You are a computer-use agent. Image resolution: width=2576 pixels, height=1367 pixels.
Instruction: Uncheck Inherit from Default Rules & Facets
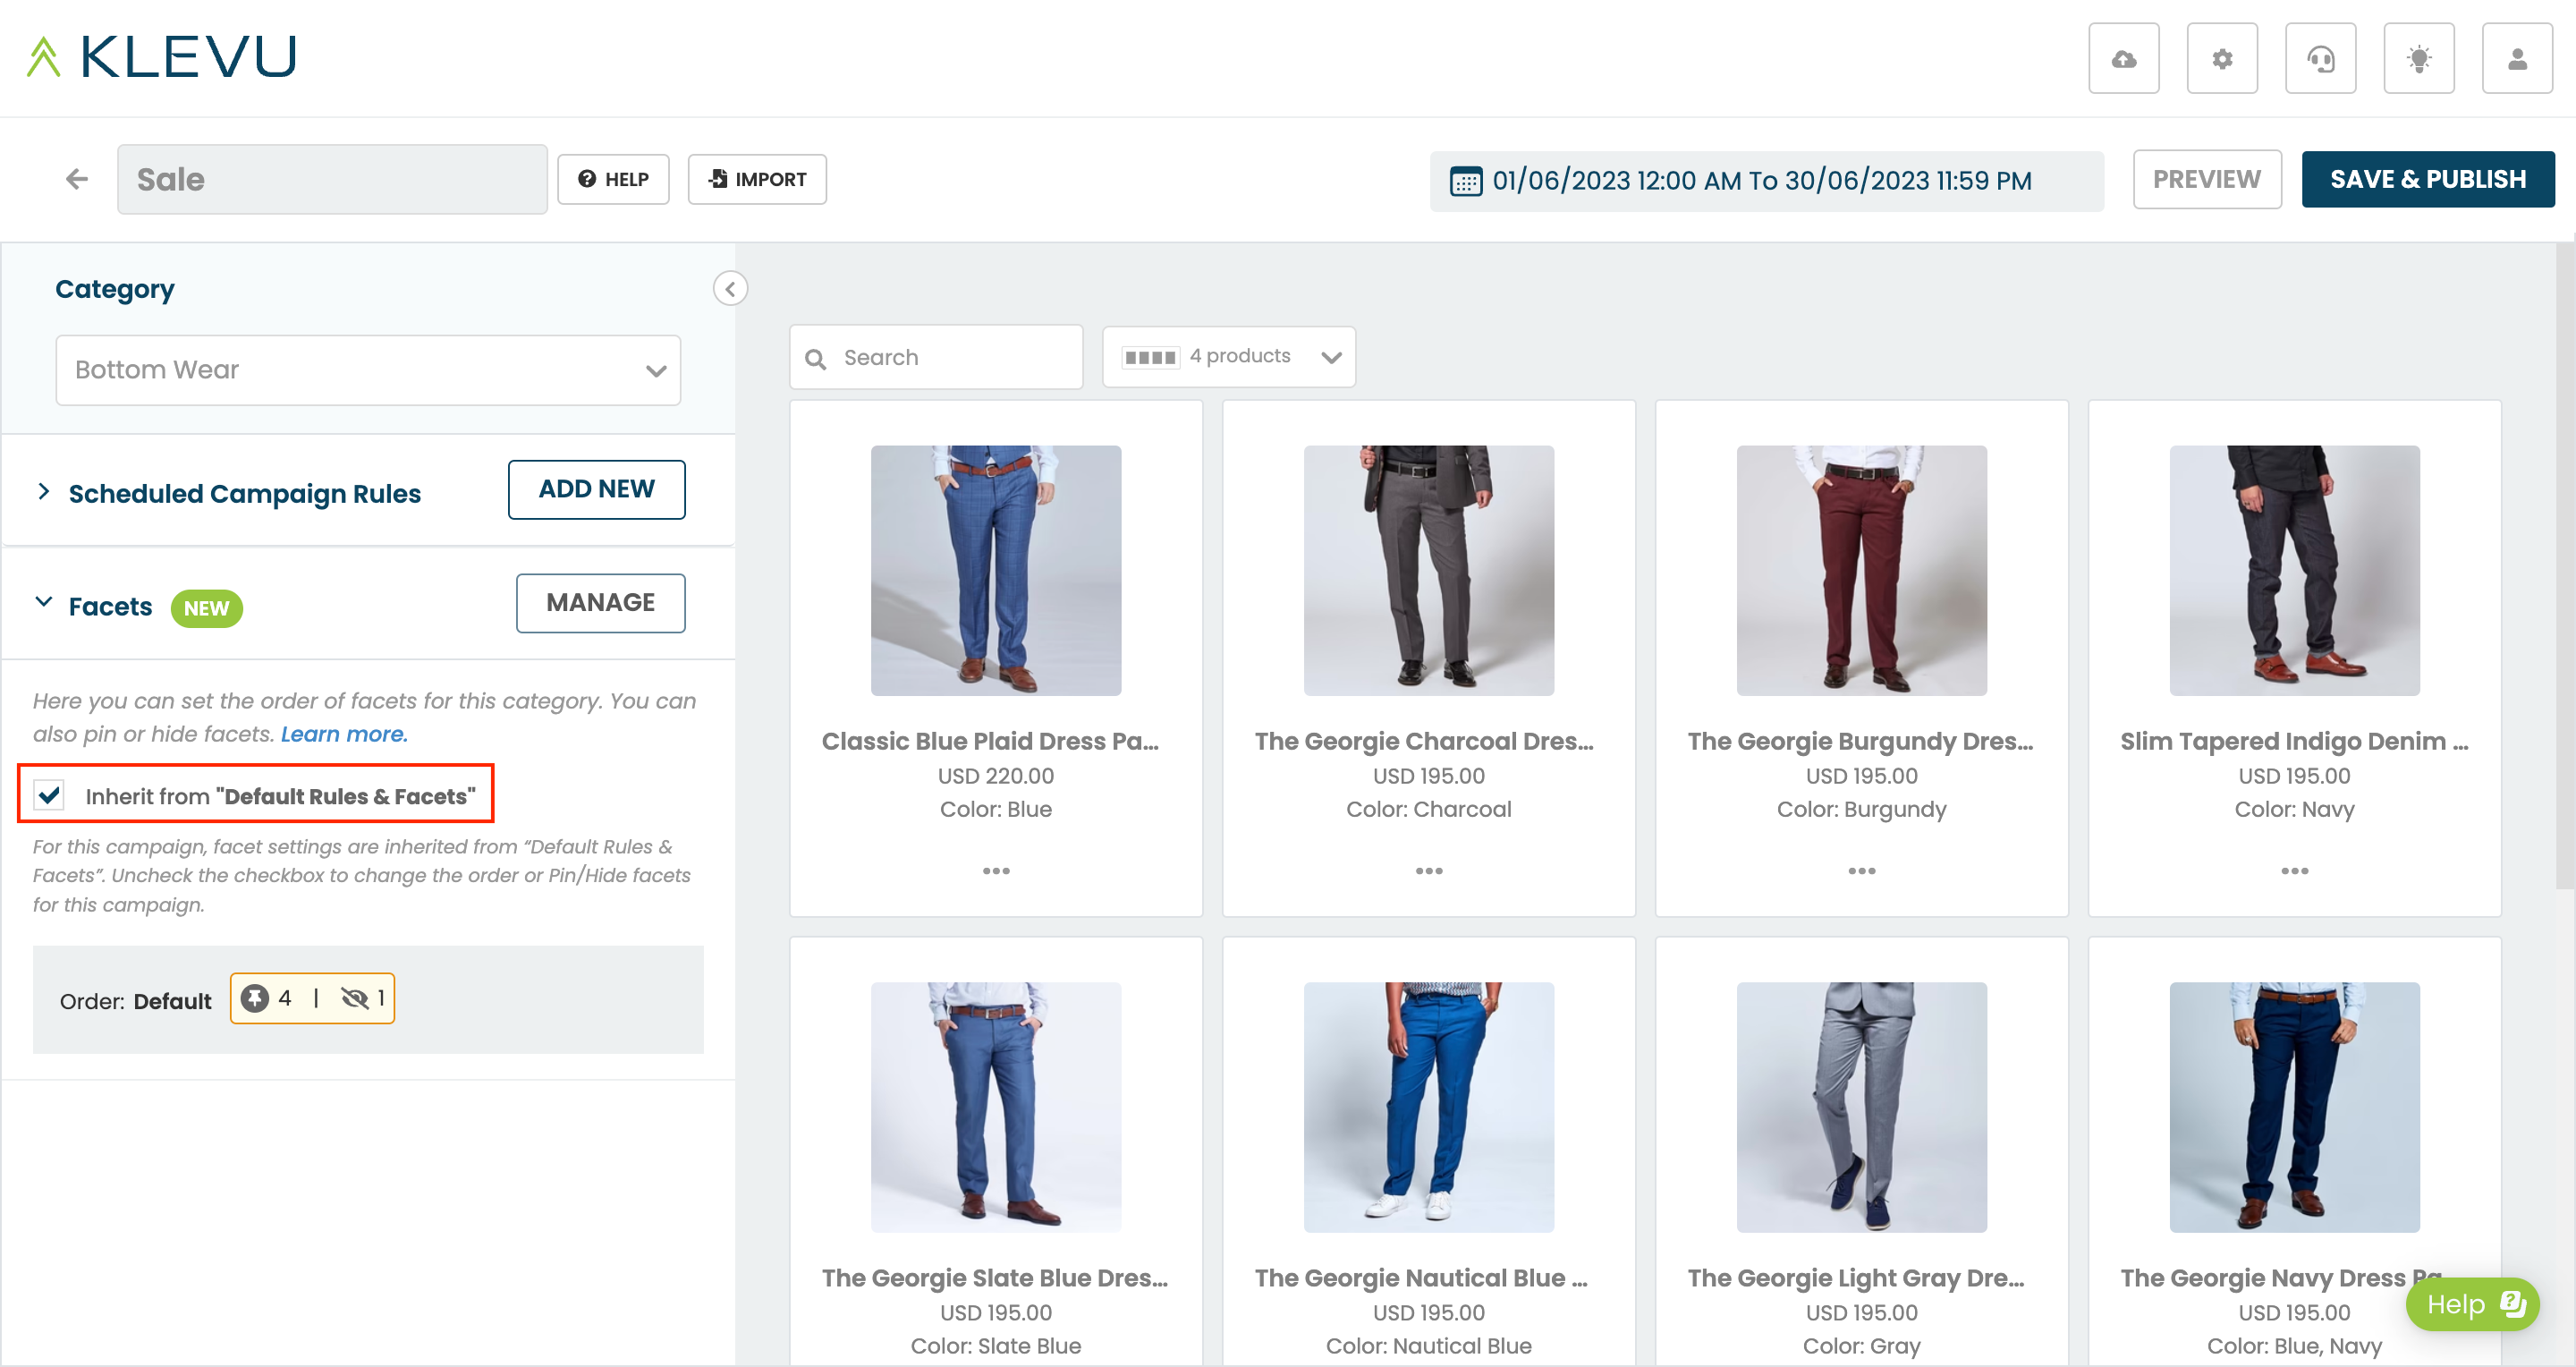(49, 795)
